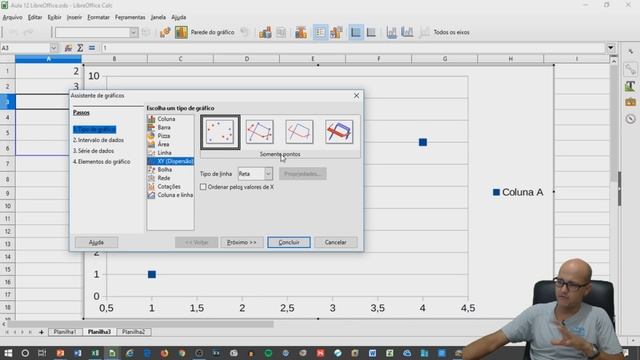The height and width of the screenshot is (360, 640).
Task: Click the data point at x=1
Action: 152,274
